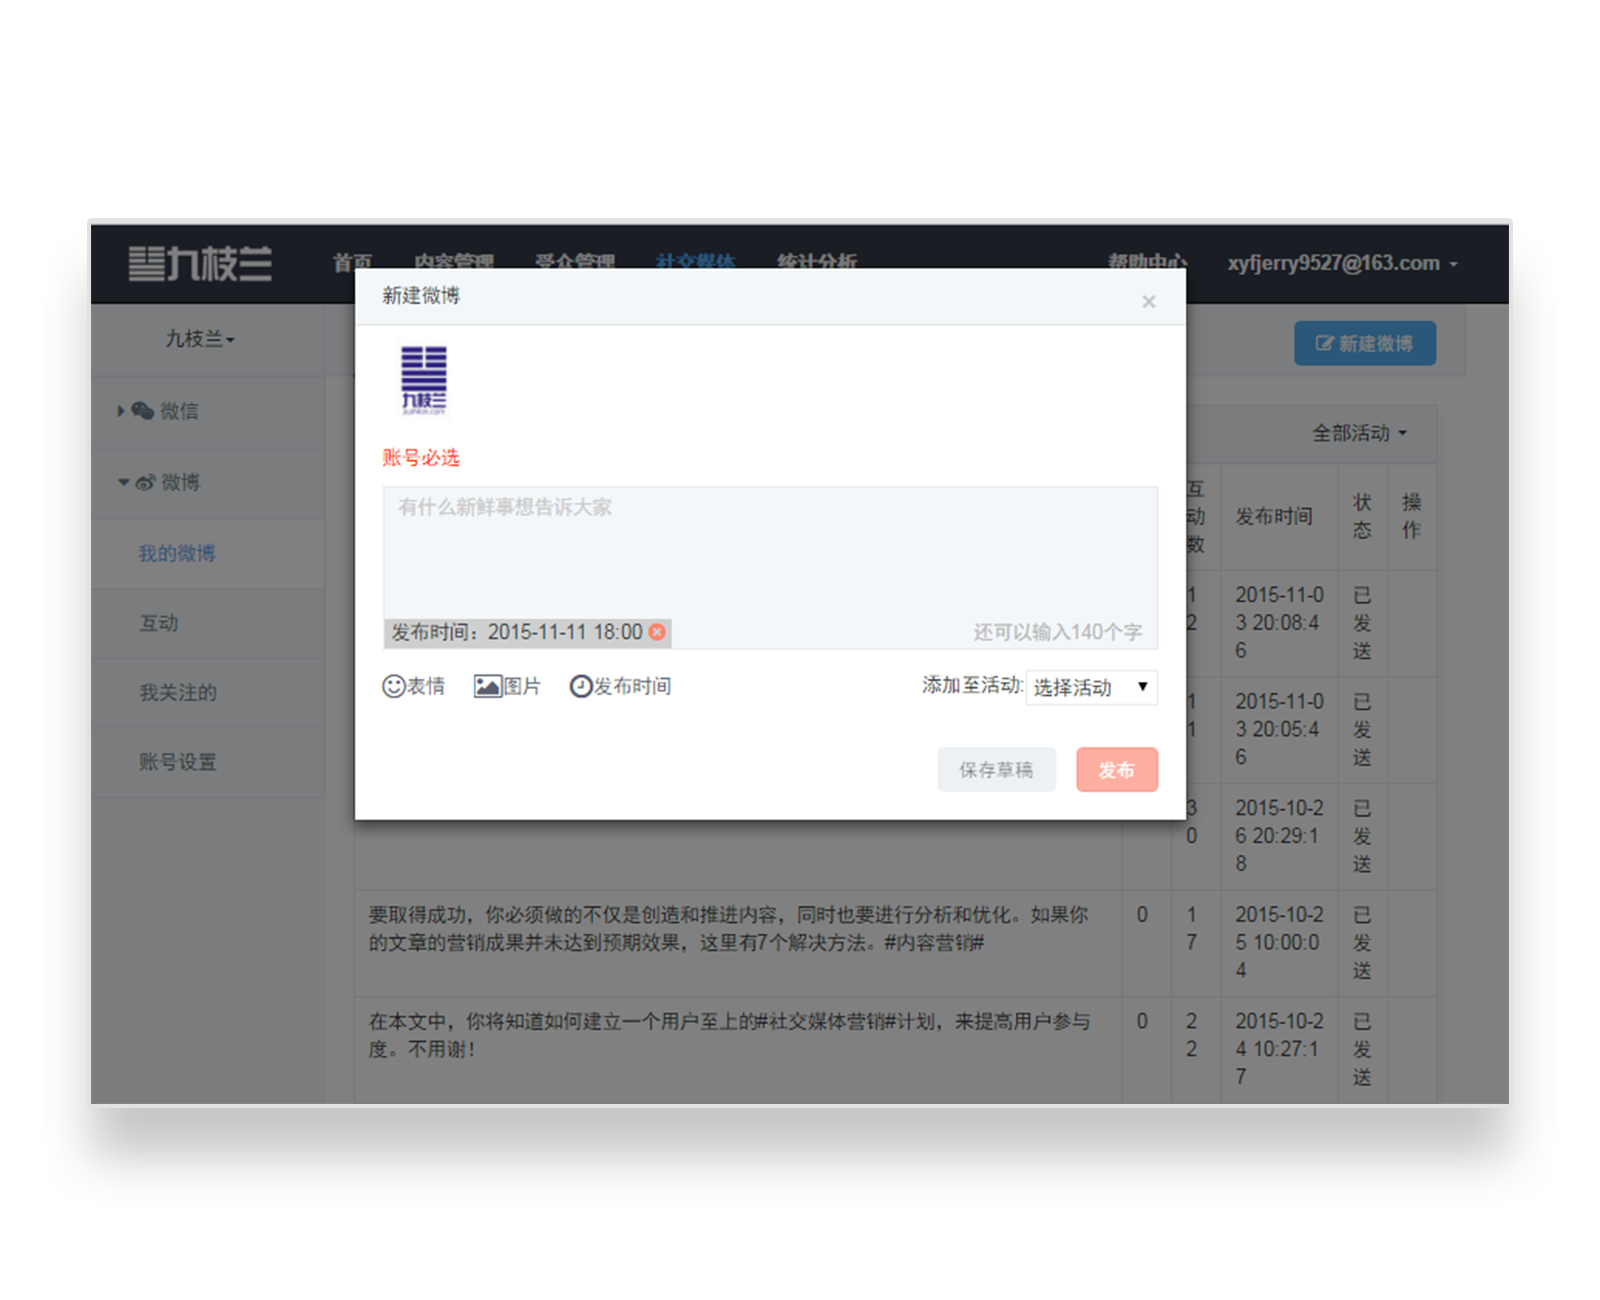This screenshot has height=1300, width=1600.
Task: Open 我的微博 in the sidebar
Action: pyautogui.click(x=177, y=554)
